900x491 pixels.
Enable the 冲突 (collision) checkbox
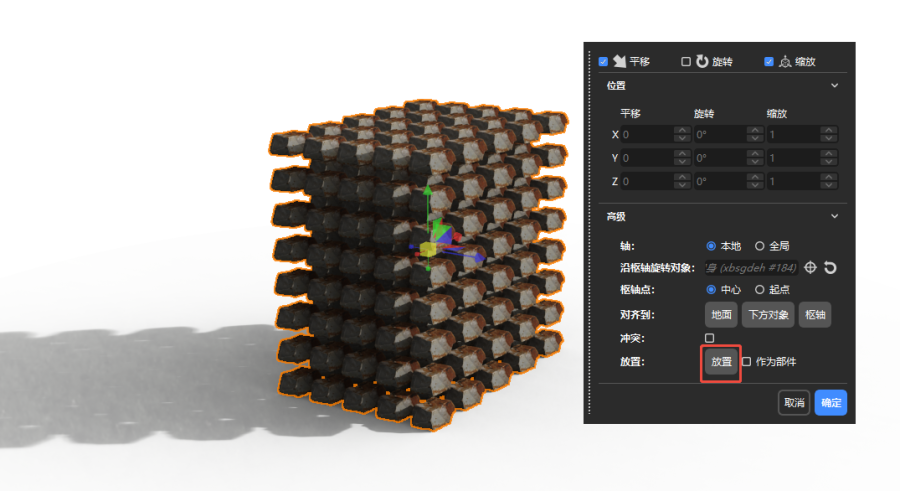pyautogui.click(x=710, y=338)
